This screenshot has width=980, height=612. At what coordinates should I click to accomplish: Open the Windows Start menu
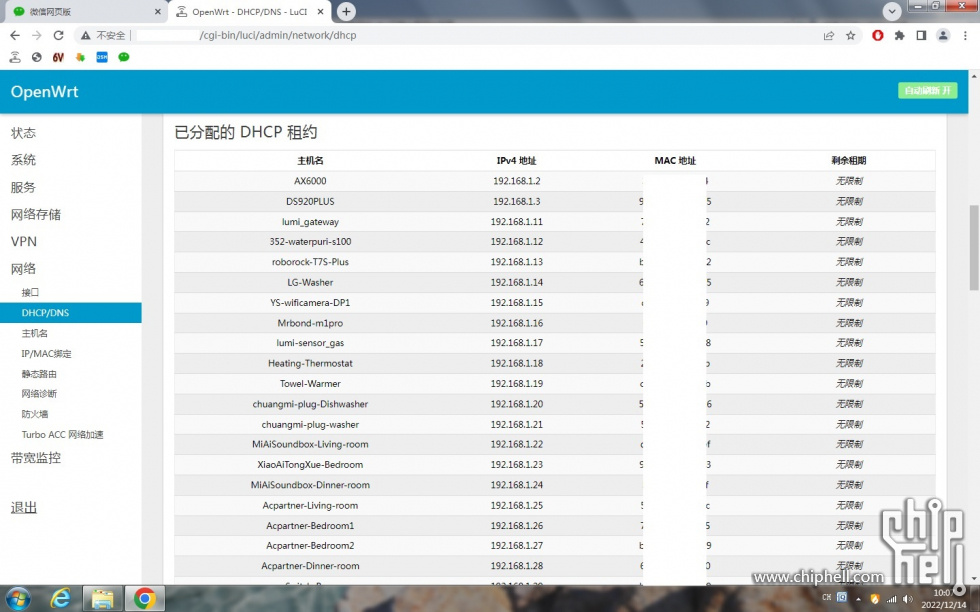click(x=18, y=598)
